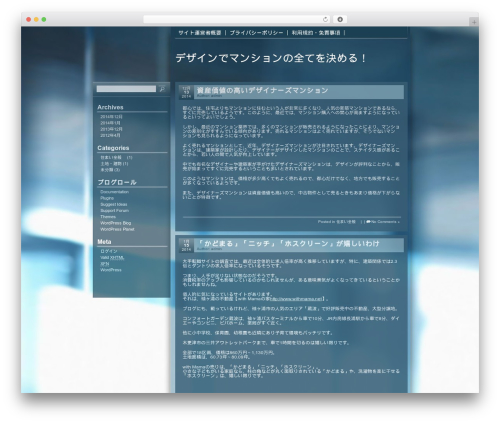The height and width of the screenshot is (423, 500).
Task: Click the WordPress link under Meta
Action: coord(111,270)
